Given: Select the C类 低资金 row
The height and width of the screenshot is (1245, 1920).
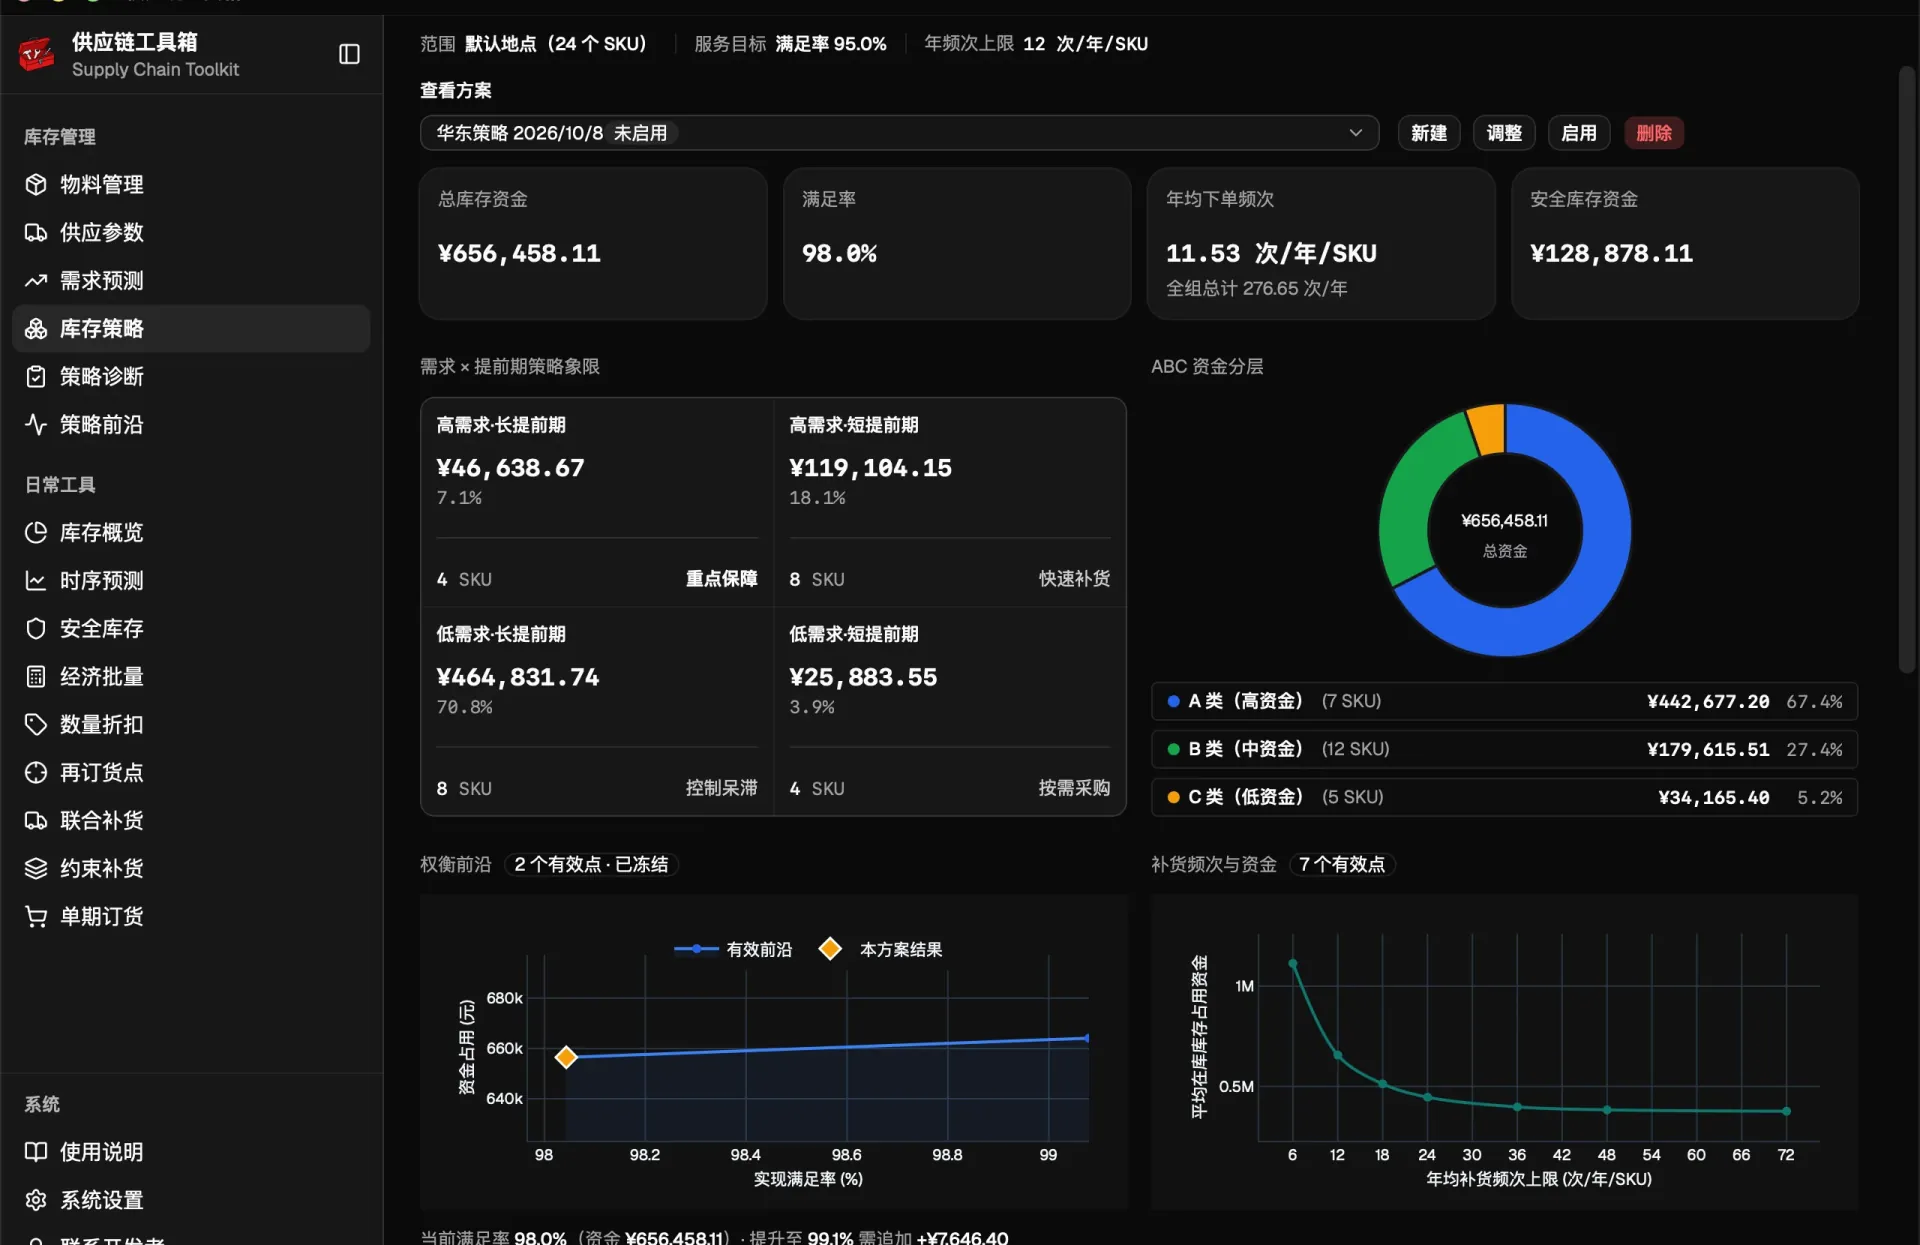Looking at the screenshot, I should (1504, 797).
